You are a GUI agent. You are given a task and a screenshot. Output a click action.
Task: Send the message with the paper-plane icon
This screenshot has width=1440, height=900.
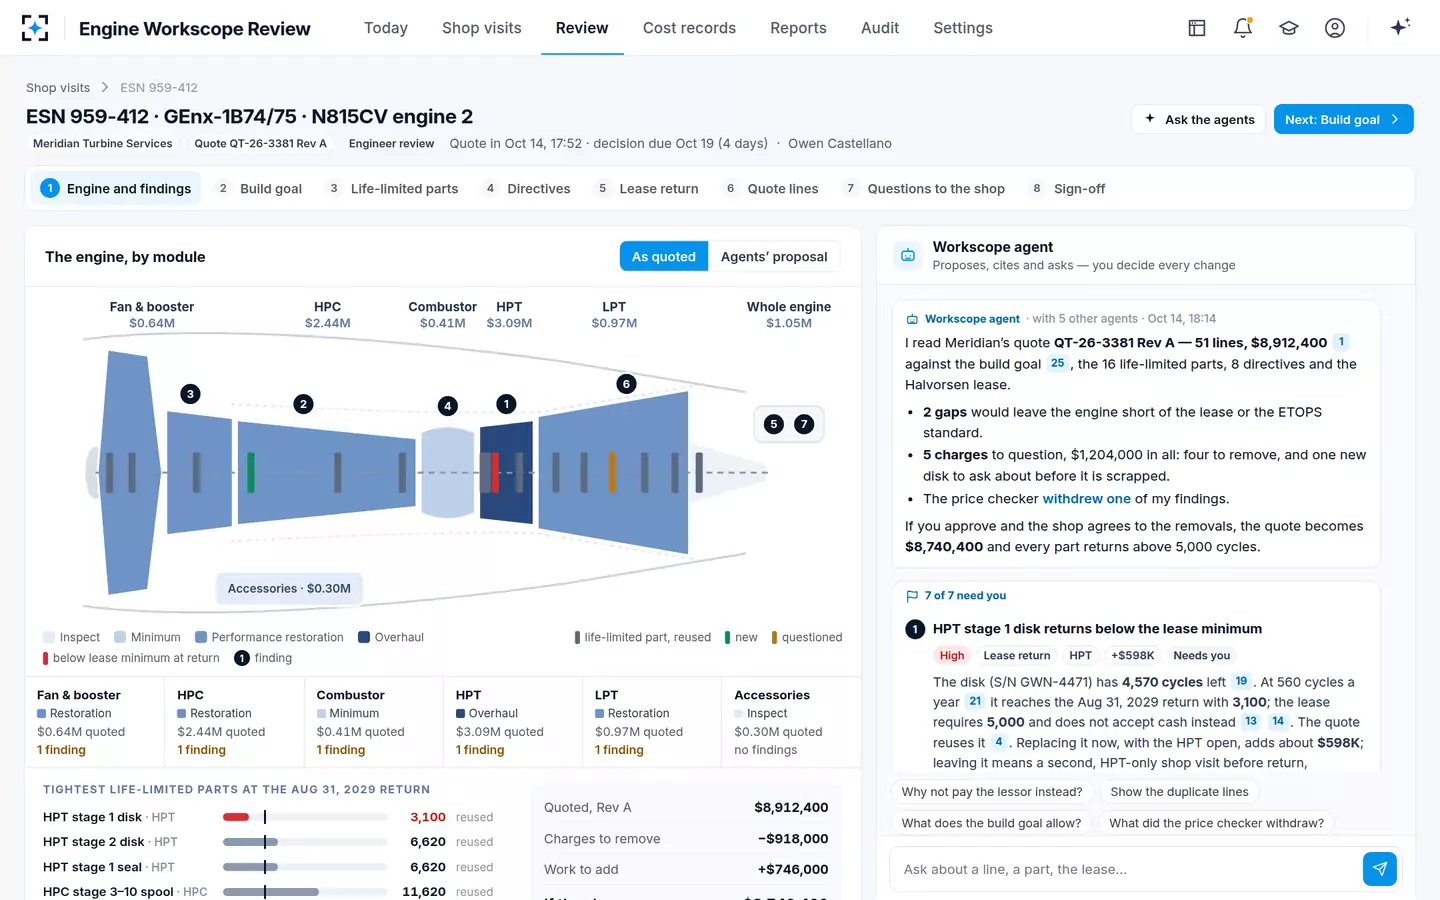1380,869
